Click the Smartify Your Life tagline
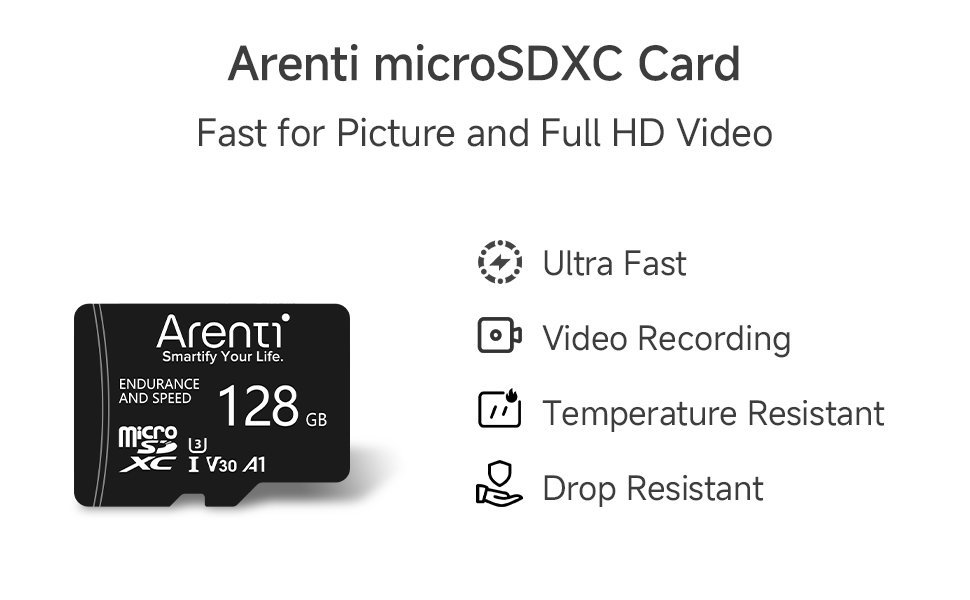970x600 pixels. point(223,356)
